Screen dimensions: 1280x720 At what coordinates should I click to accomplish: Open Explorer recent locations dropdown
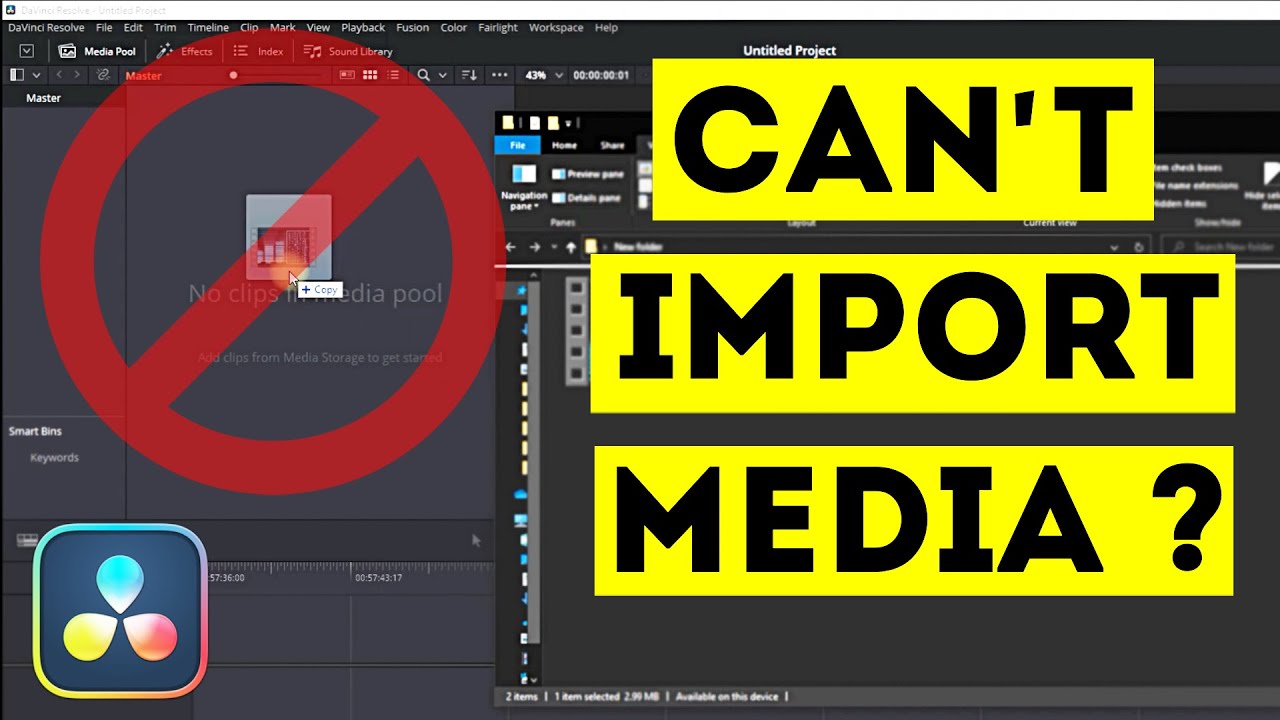(553, 247)
